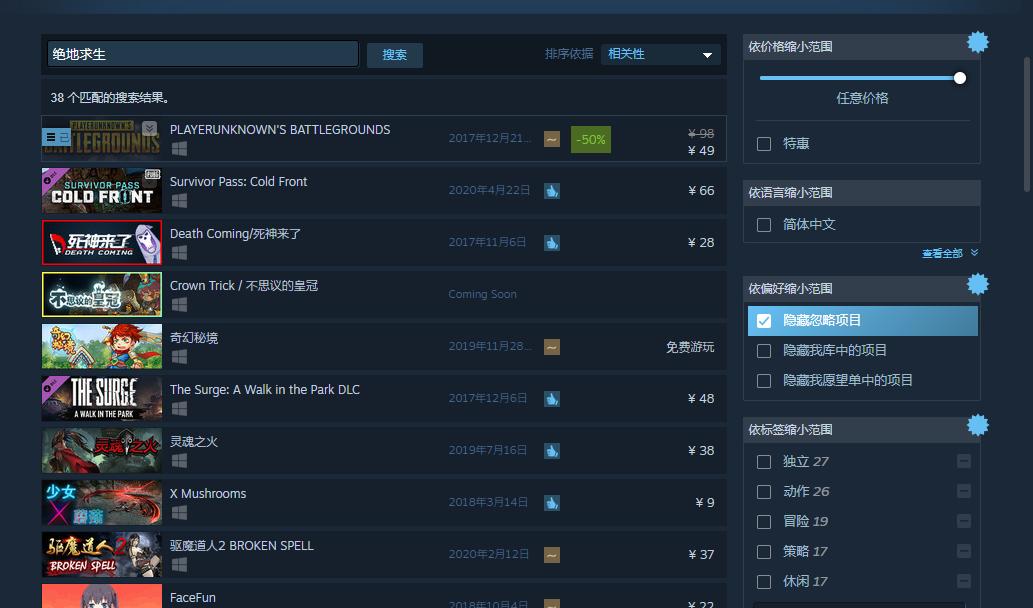Click the Death Coming game thumbnail
This screenshot has width=1033, height=608.
coord(101,243)
